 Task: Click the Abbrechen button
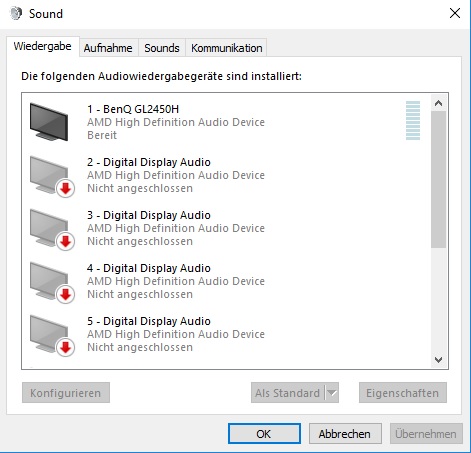pos(345,434)
